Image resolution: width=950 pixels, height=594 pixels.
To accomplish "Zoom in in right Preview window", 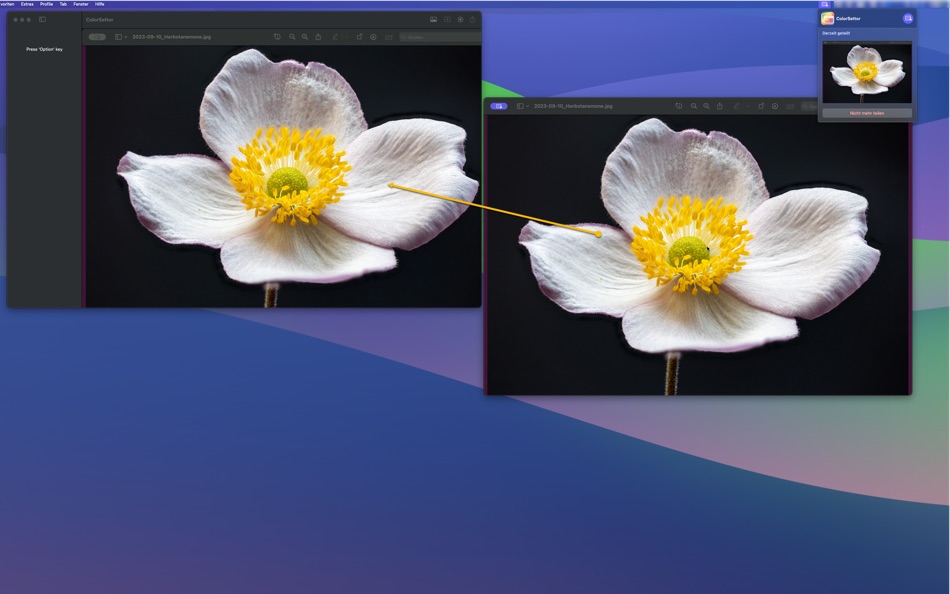I will [x=706, y=106].
